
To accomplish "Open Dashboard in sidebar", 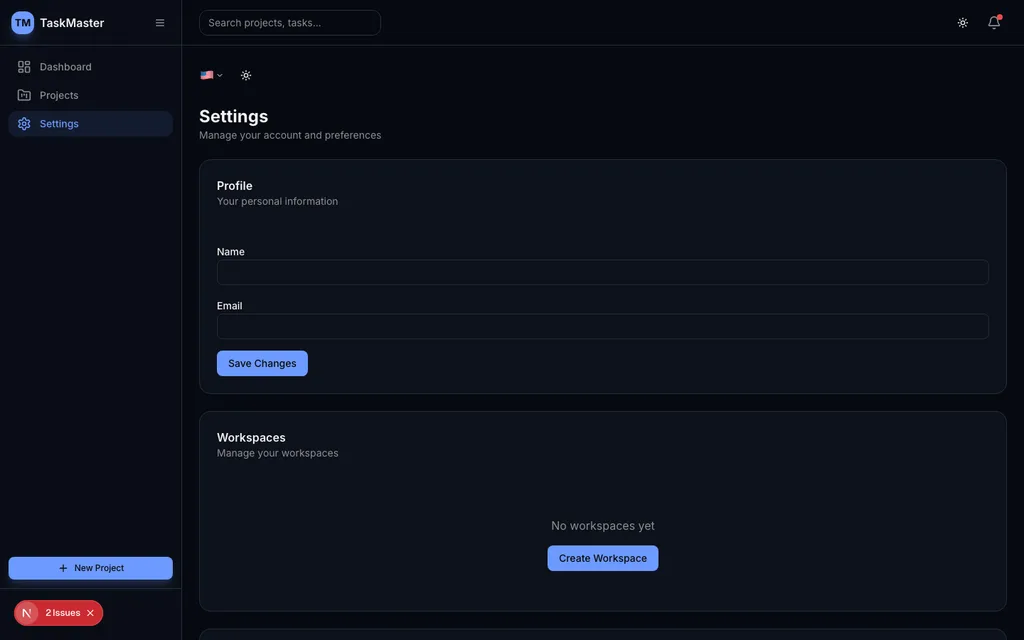I will point(90,67).
